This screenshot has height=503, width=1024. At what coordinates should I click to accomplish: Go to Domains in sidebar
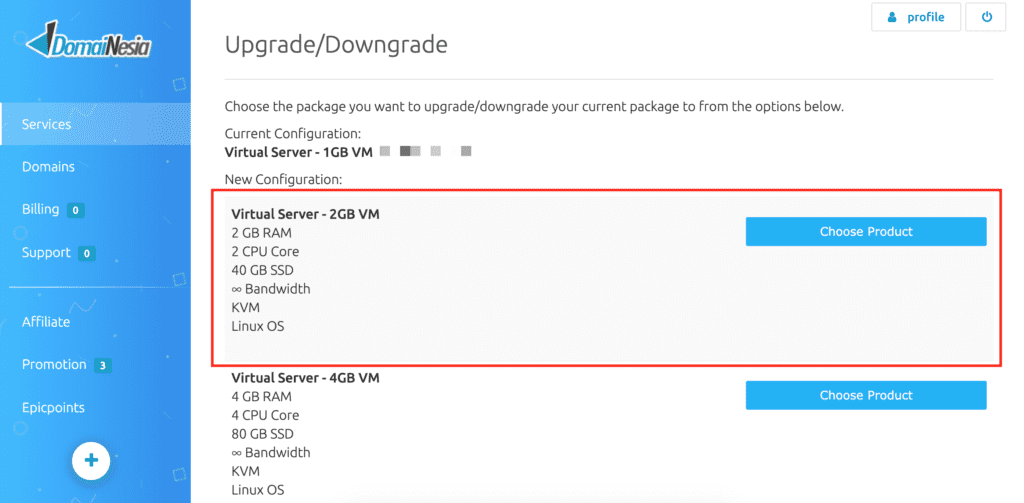click(48, 167)
